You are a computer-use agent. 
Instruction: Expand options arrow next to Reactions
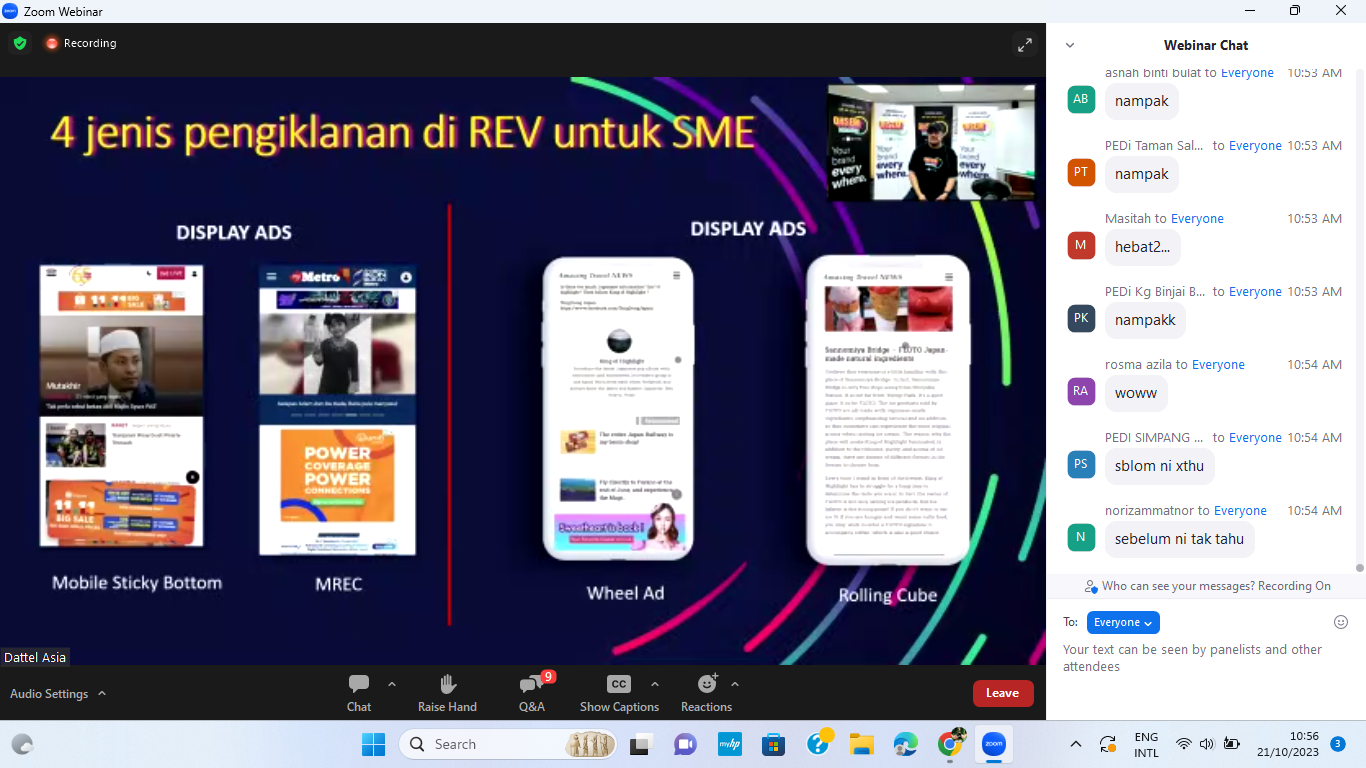coord(735,684)
